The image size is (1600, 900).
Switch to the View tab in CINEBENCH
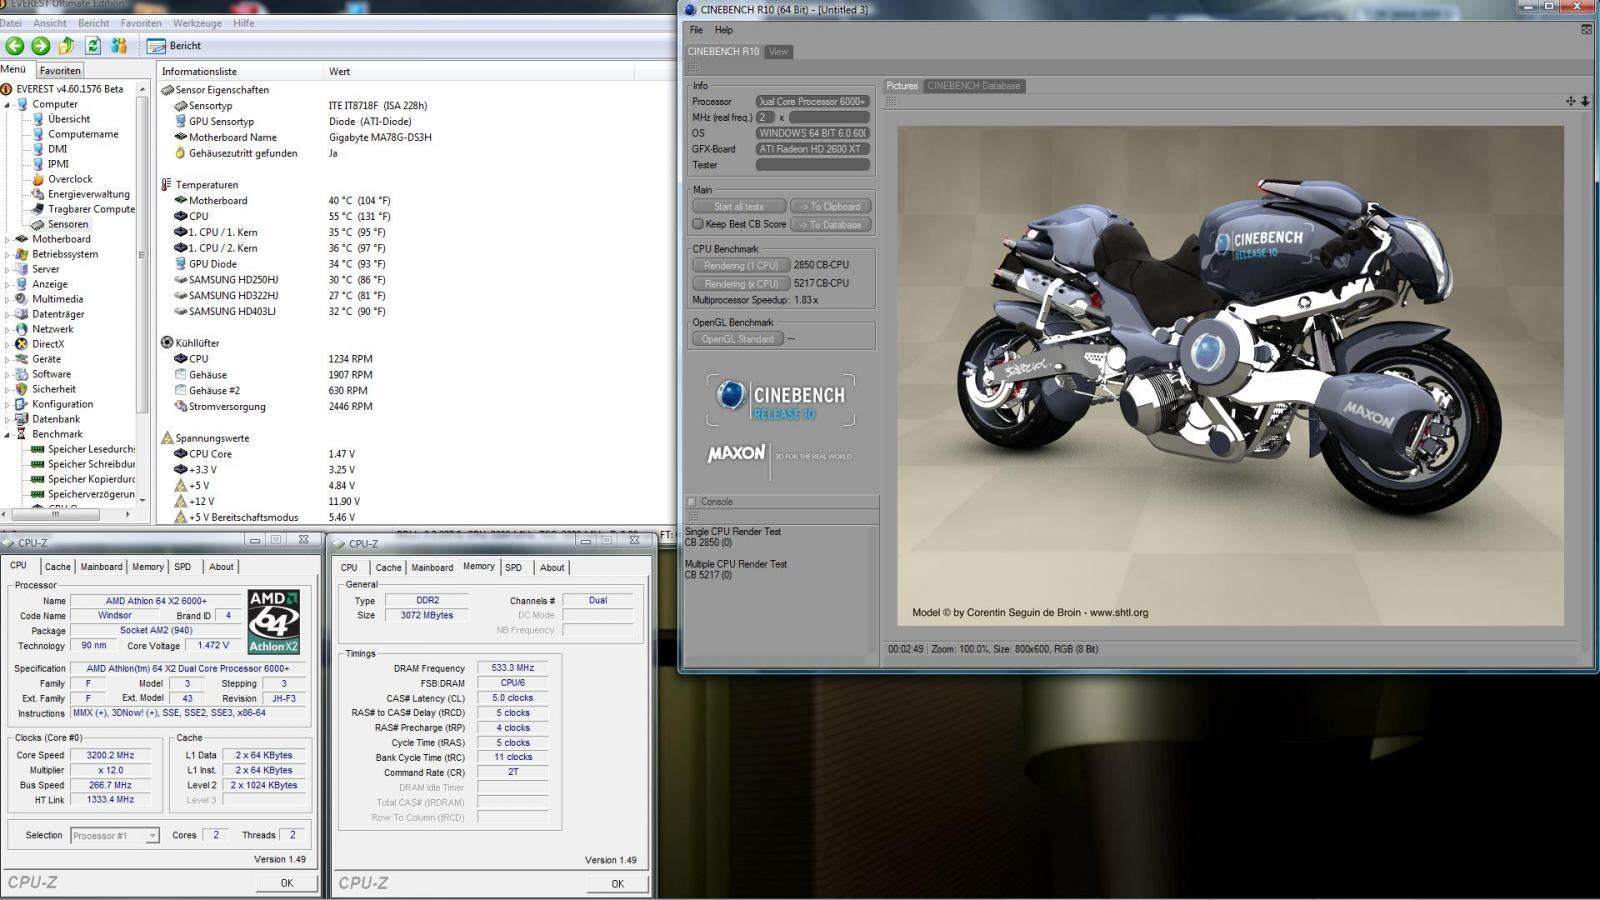tap(779, 52)
